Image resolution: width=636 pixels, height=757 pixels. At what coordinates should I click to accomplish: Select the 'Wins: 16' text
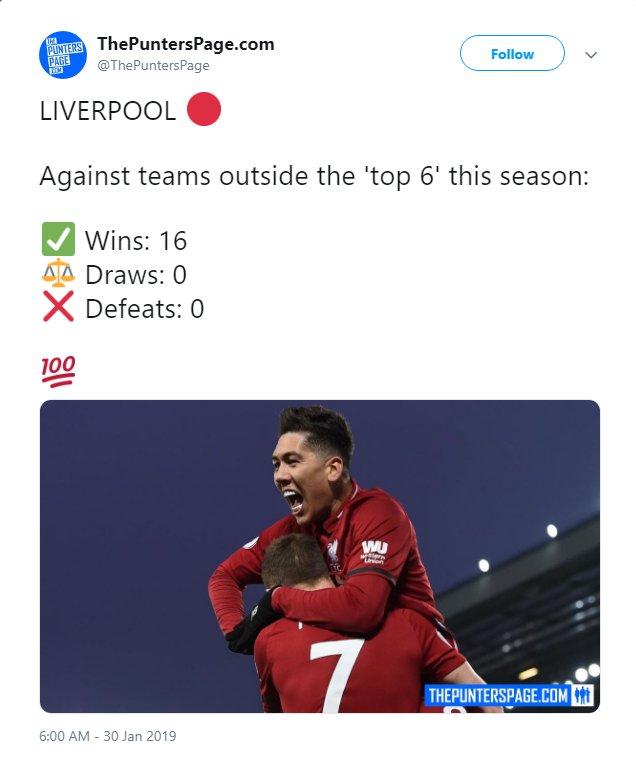136,241
